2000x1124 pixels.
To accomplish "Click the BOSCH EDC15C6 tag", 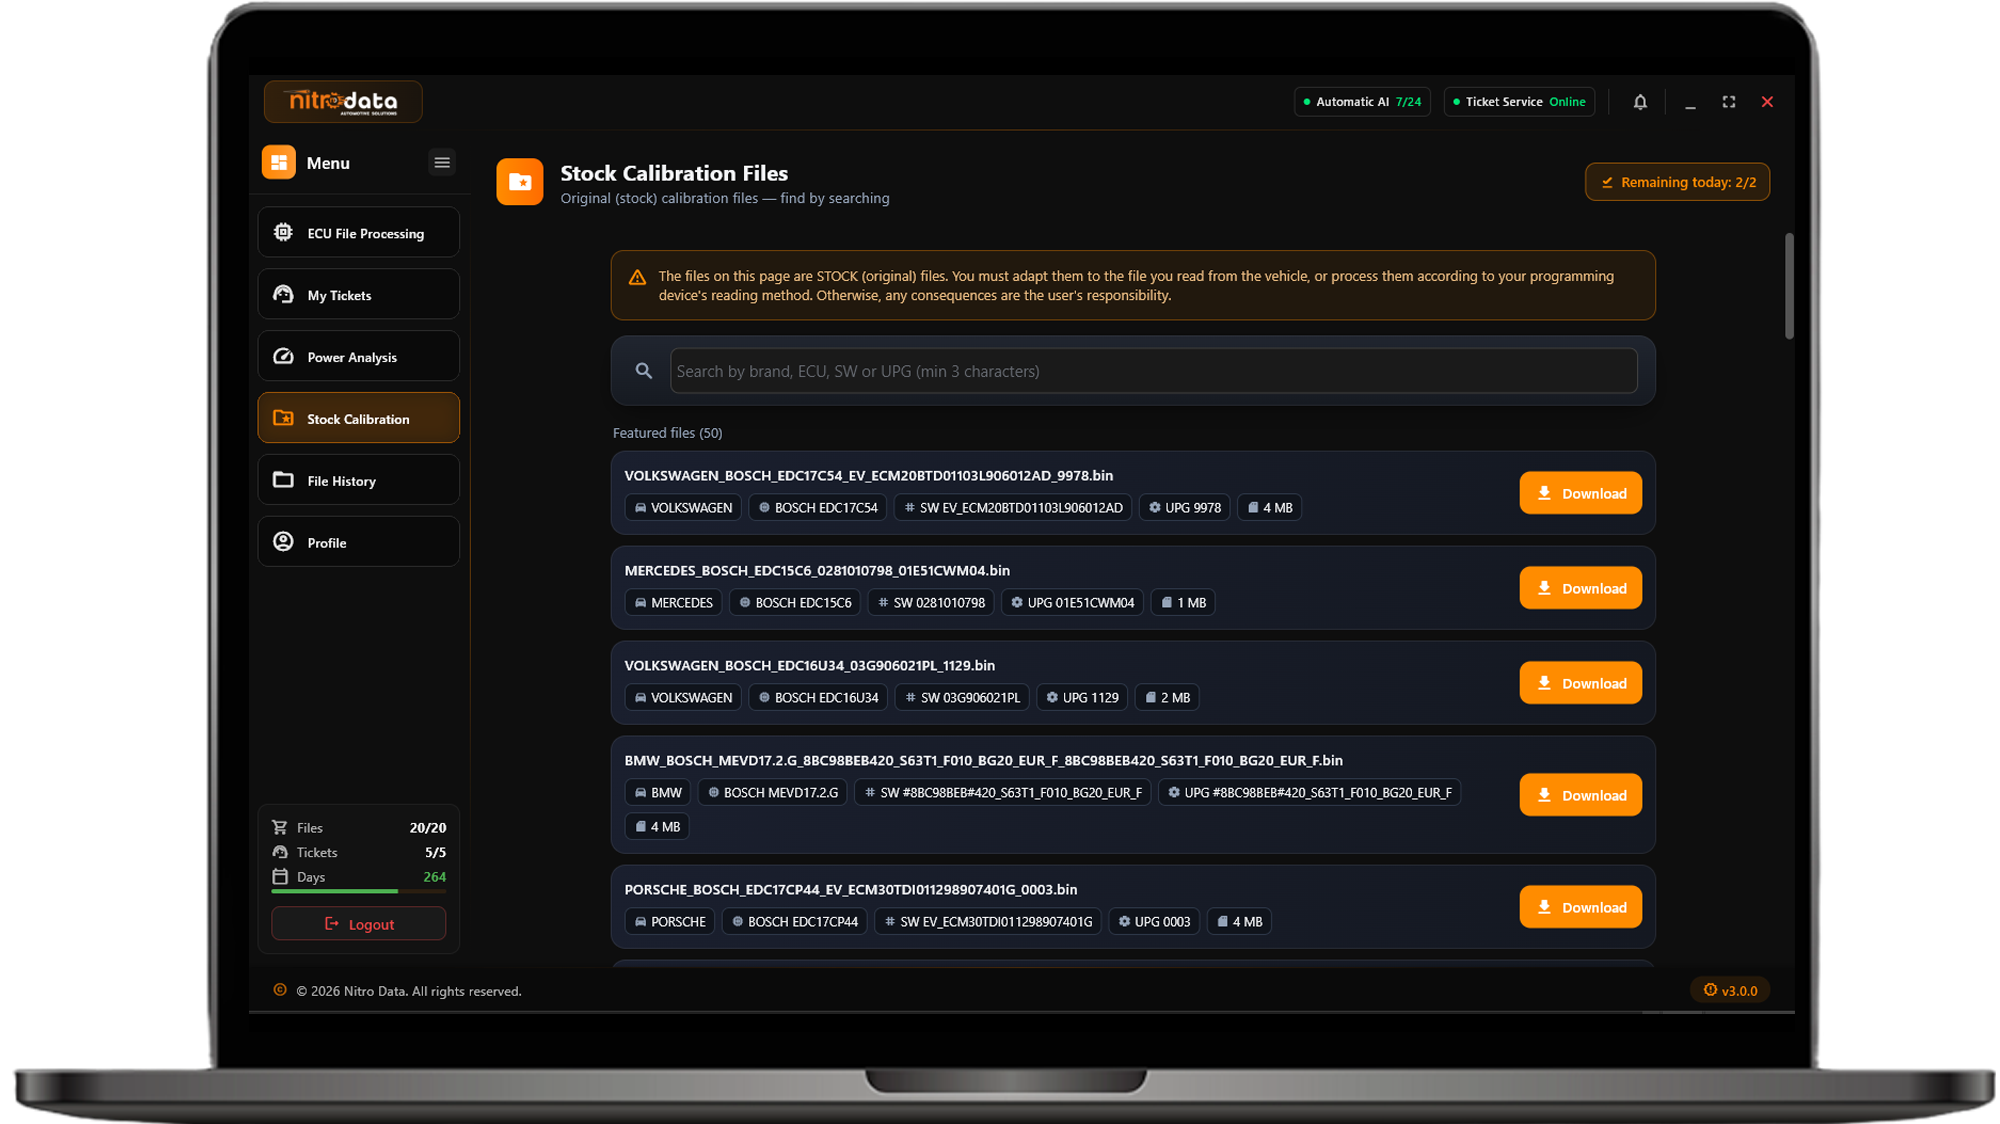I will click(x=795, y=603).
